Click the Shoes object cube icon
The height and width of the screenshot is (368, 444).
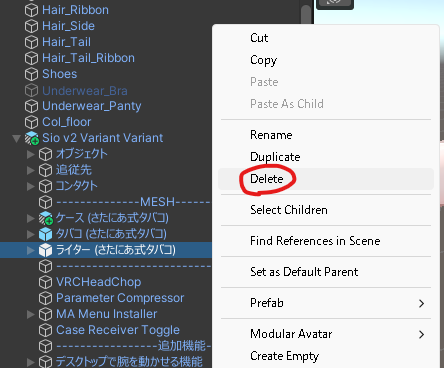click(32, 74)
